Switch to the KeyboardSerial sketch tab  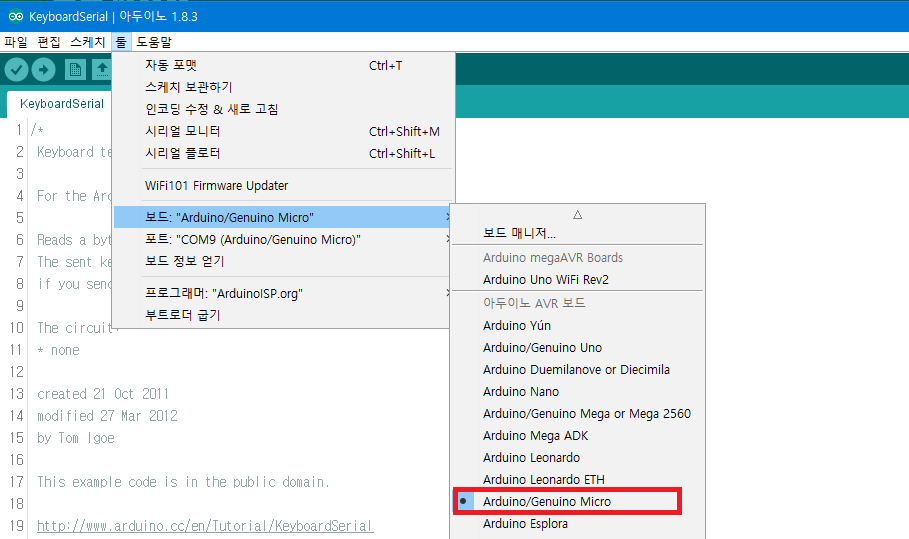pos(61,104)
